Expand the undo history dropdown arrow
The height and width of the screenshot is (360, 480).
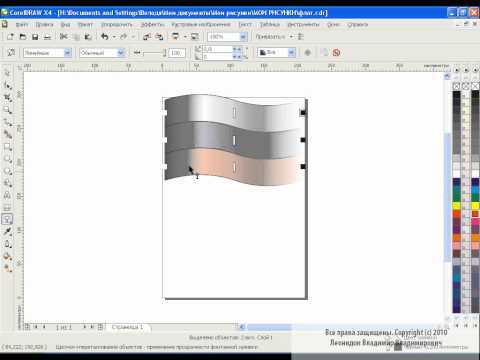114,37
